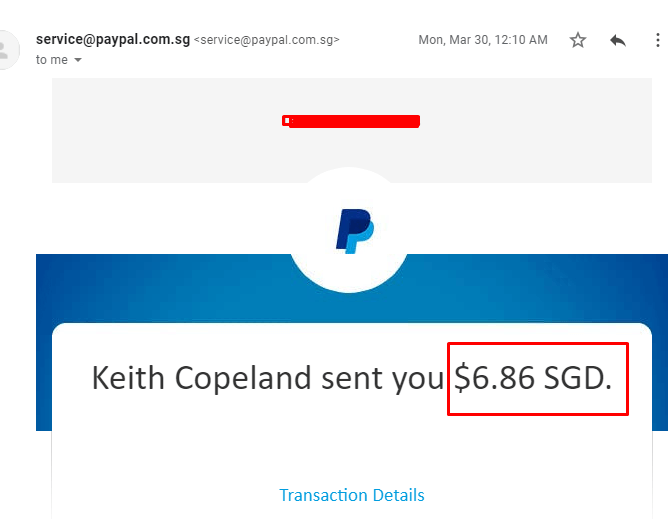The image size is (672, 519).
Task: Click the "to me" recipient text
Action: pyautogui.click(x=52, y=60)
